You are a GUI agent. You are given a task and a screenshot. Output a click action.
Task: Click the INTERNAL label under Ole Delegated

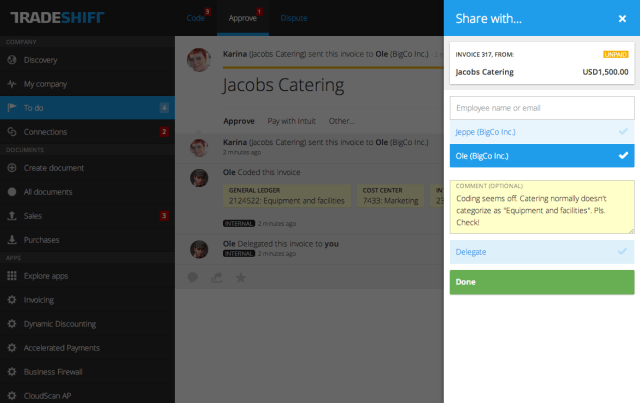tap(239, 254)
